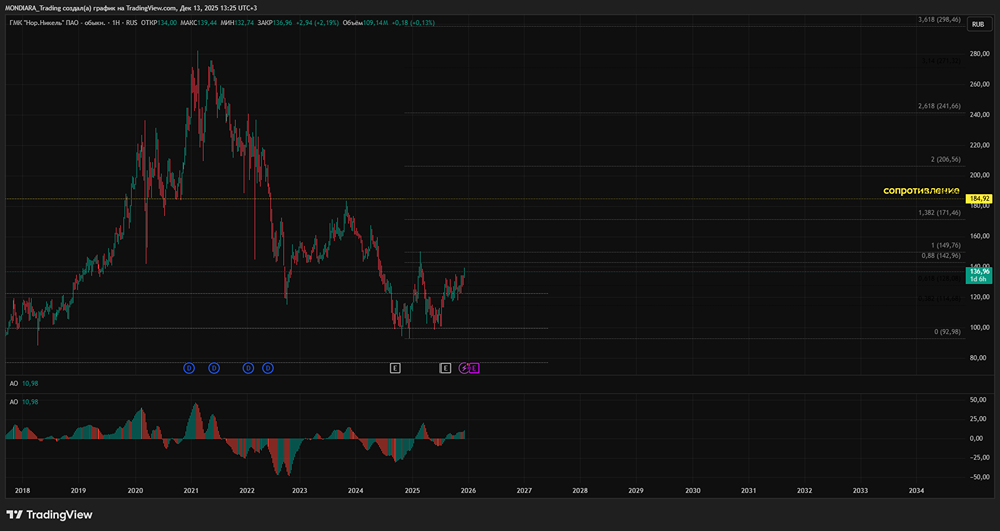Click the dividend marker at the 2022 mark
This screenshot has width=1000, height=531.
[x=248, y=368]
